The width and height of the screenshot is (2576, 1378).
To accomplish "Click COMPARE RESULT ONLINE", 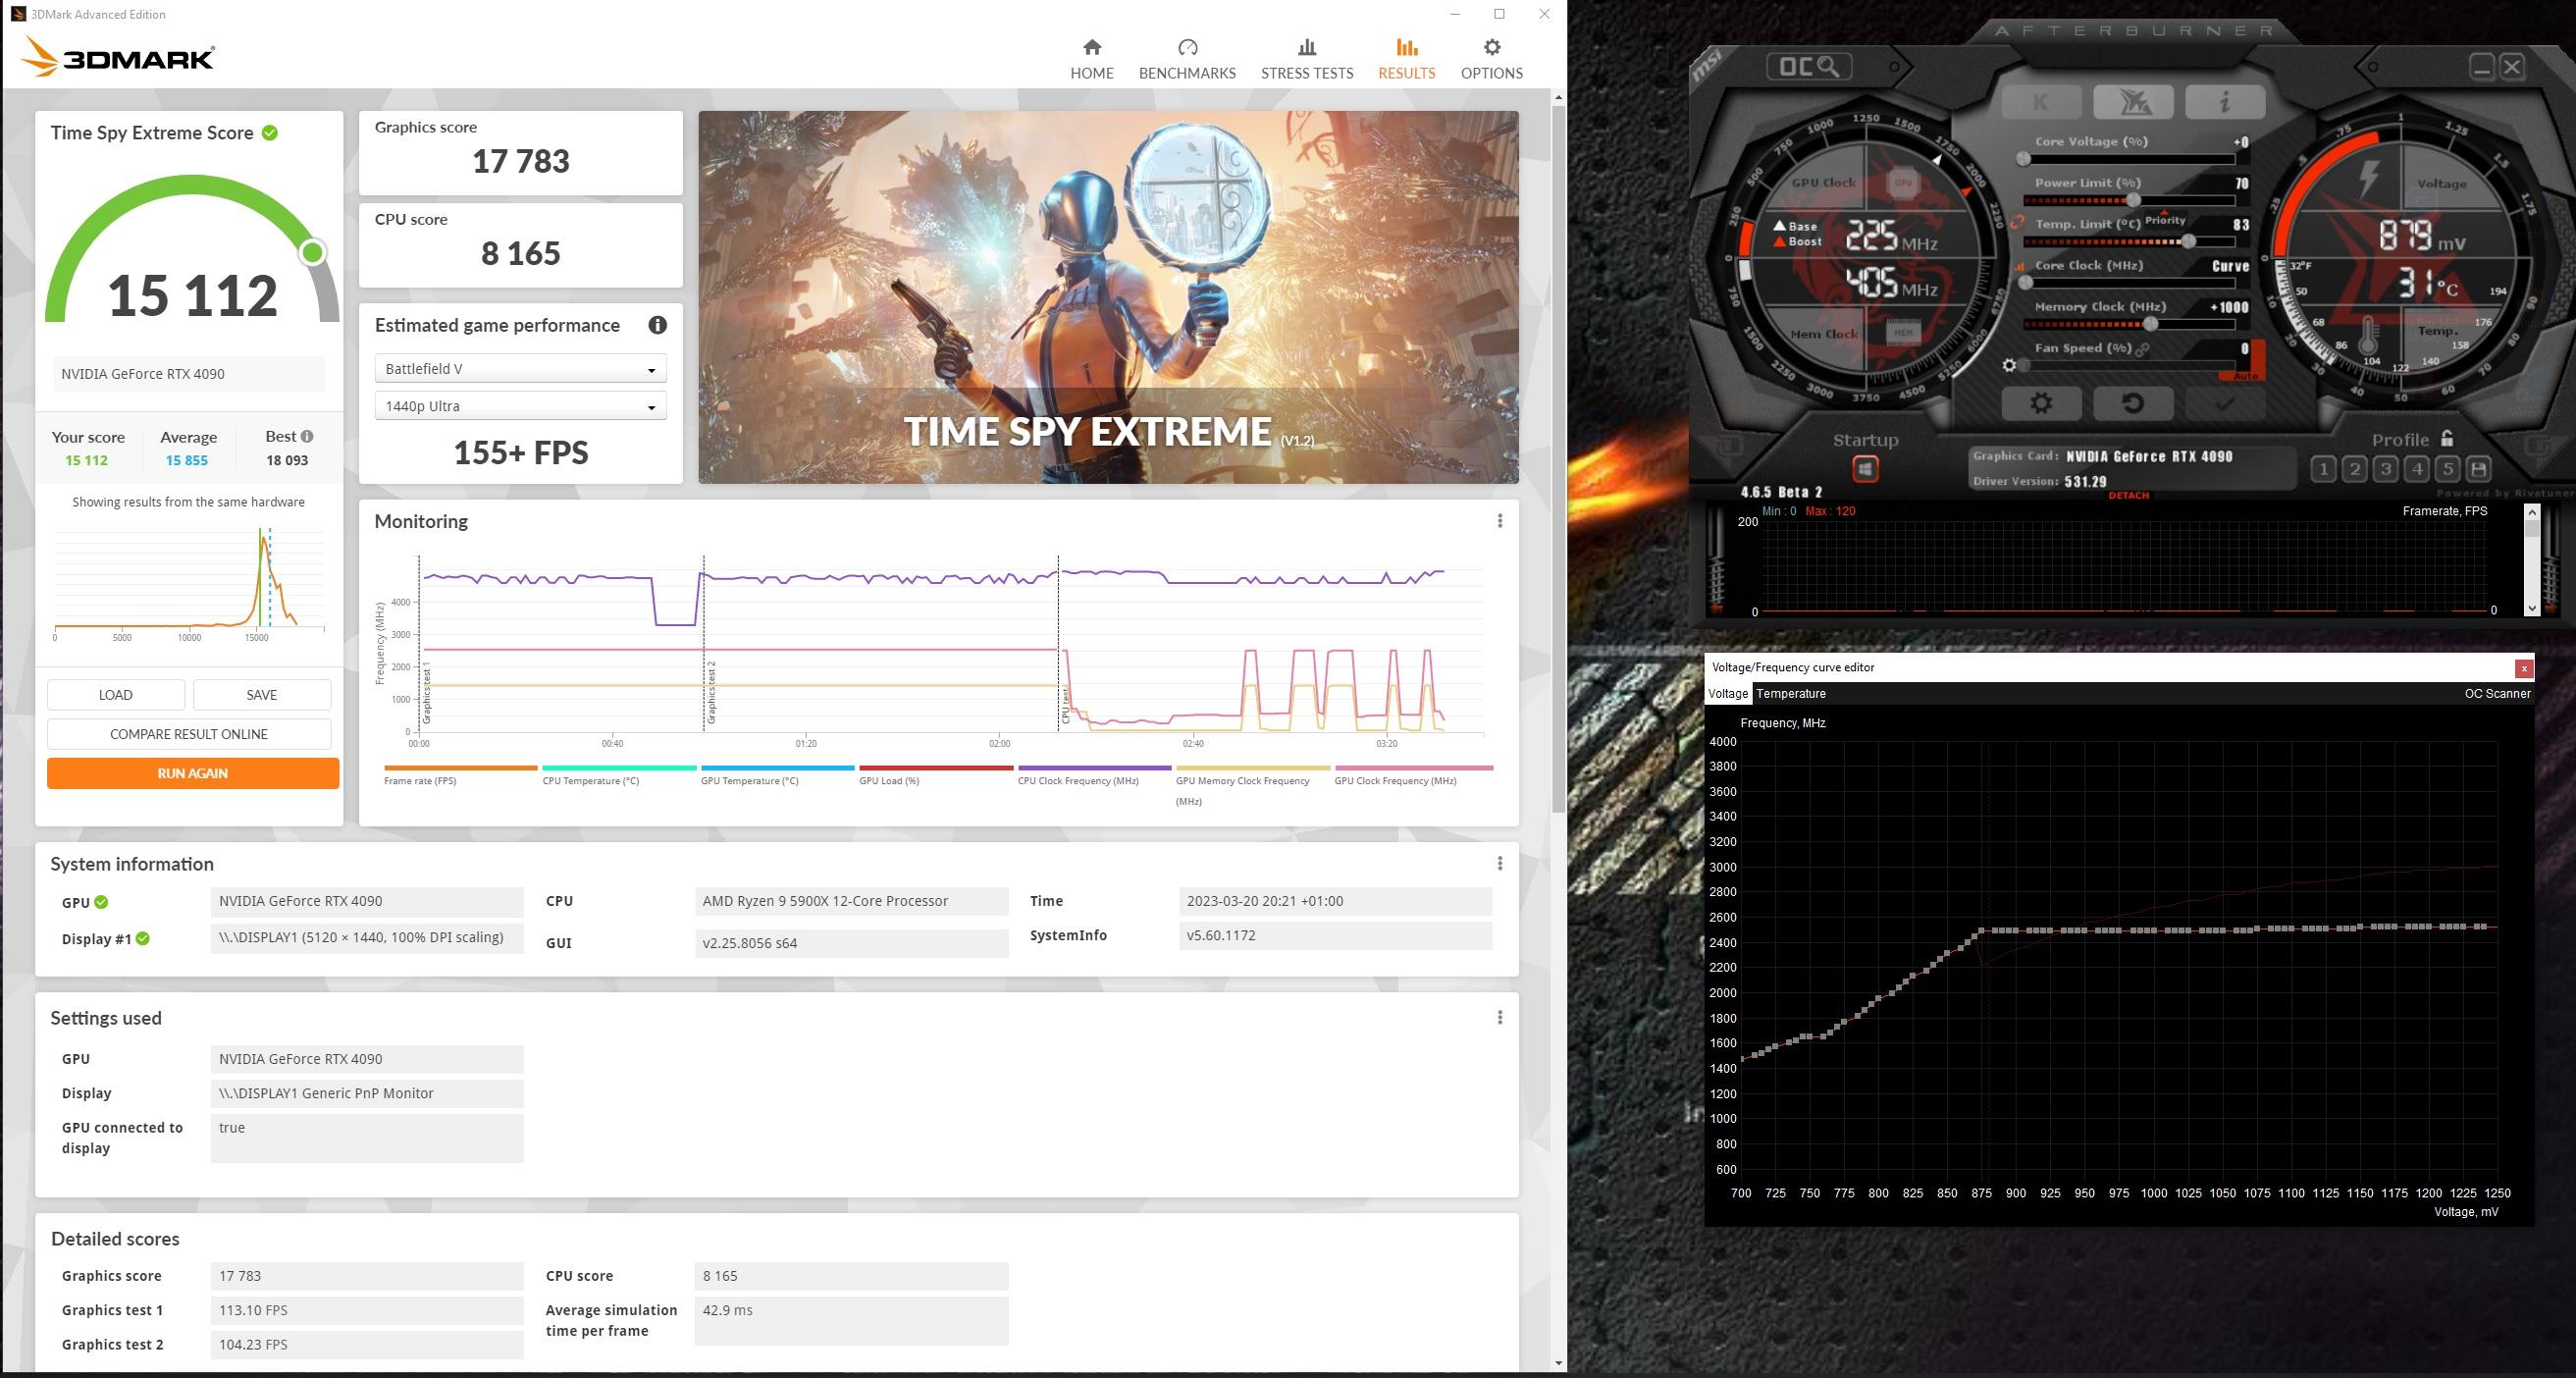I will [189, 734].
